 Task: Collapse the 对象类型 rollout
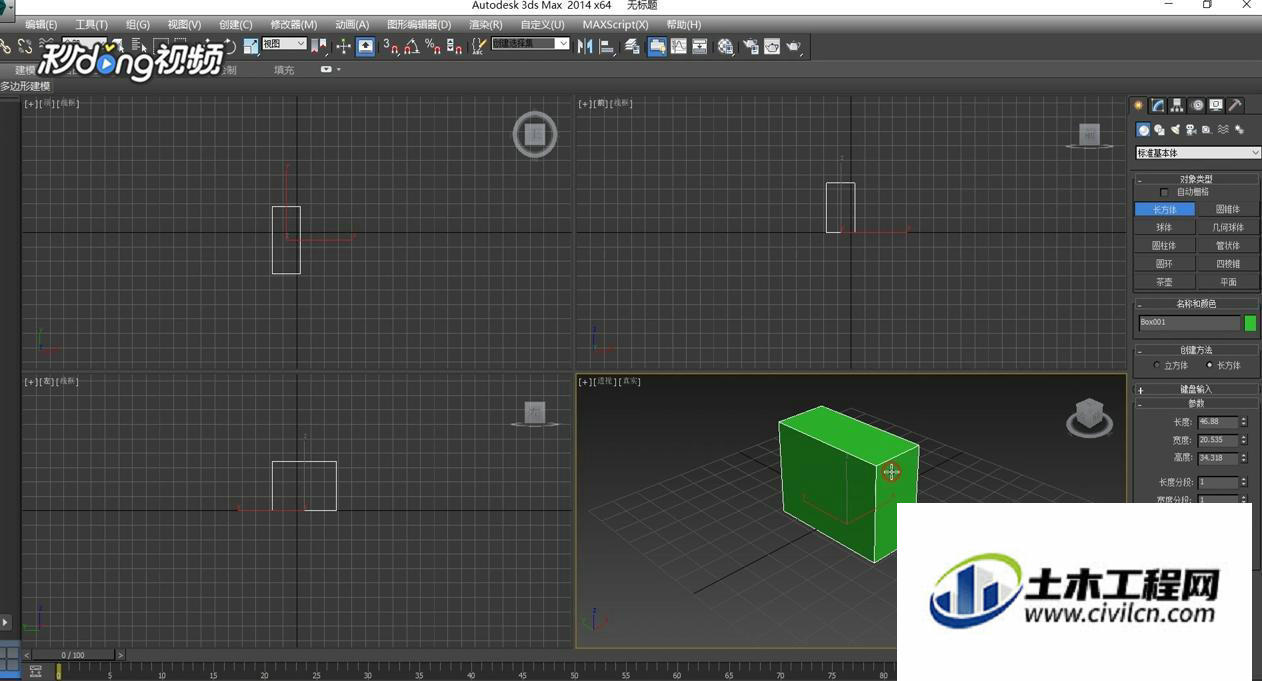(x=1196, y=179)
